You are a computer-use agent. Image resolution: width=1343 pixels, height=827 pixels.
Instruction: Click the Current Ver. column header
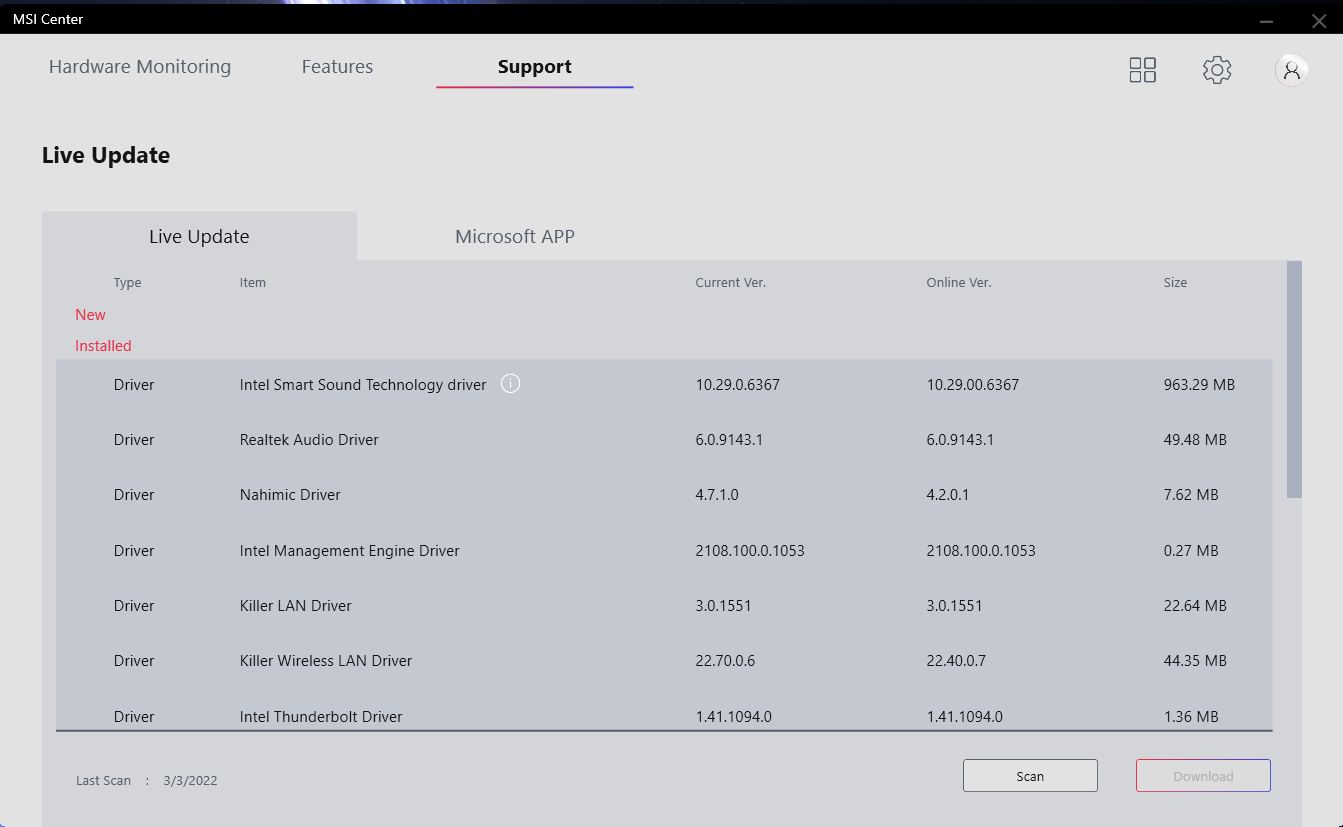[731, 283]
